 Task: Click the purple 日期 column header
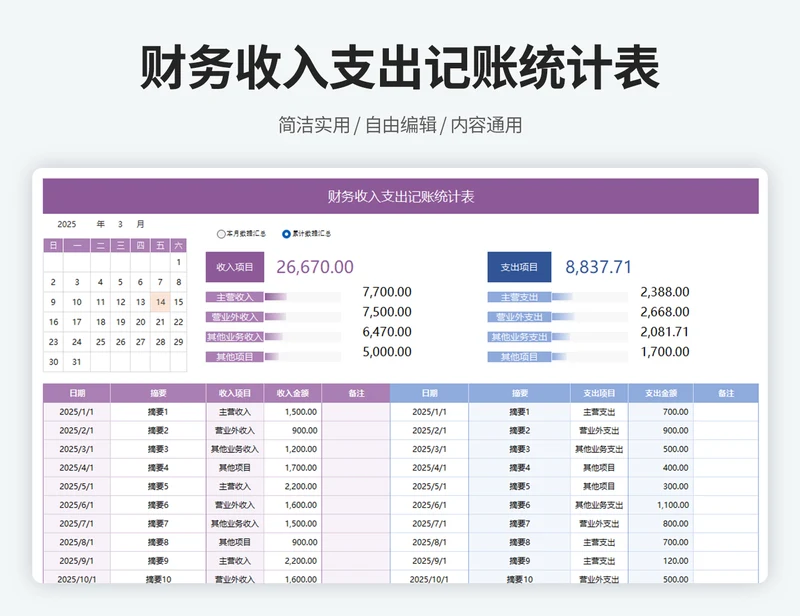click(x=77, y=393)
